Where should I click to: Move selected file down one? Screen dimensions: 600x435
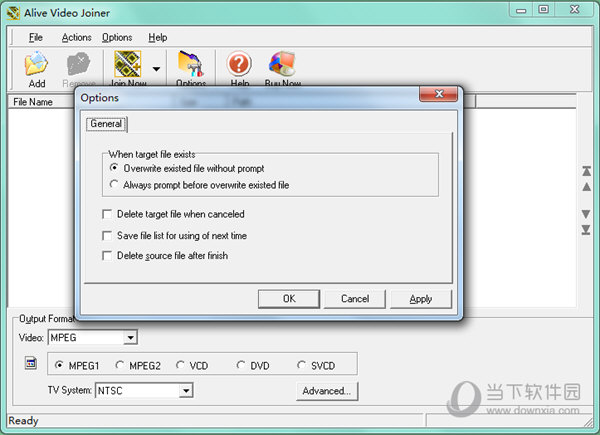tap(586, 214)
